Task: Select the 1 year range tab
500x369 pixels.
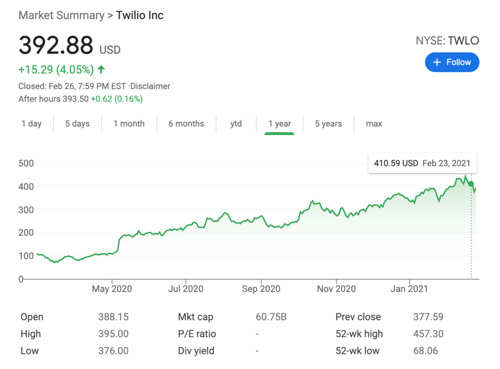Action: [280, 124]
